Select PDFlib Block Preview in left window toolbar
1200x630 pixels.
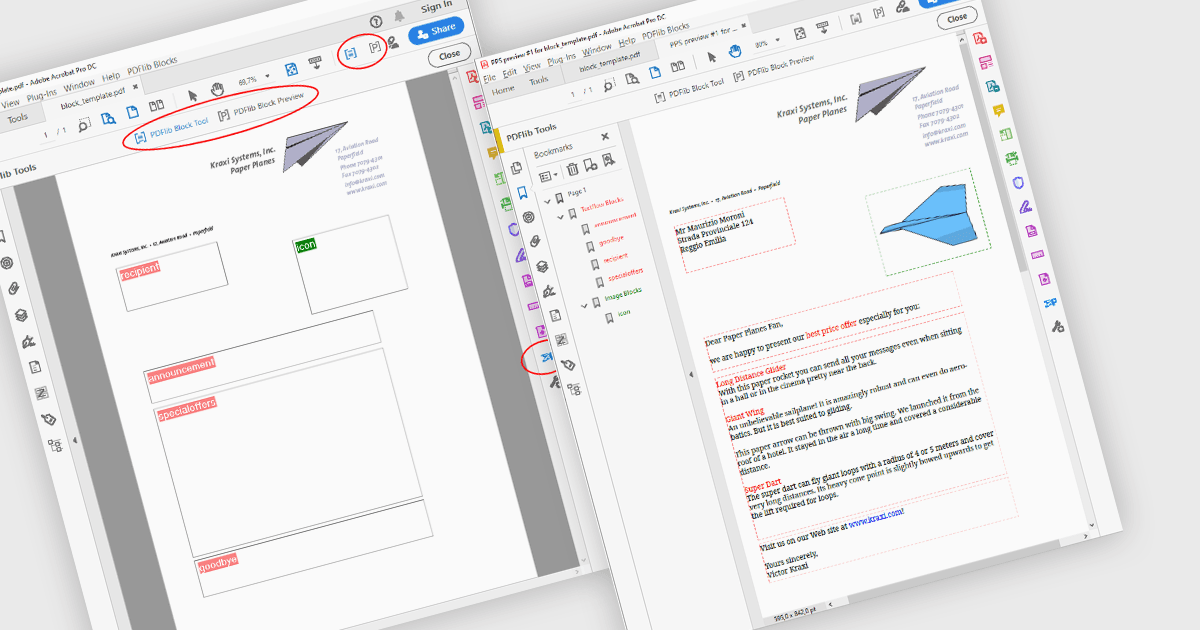(x=260, y=106)
